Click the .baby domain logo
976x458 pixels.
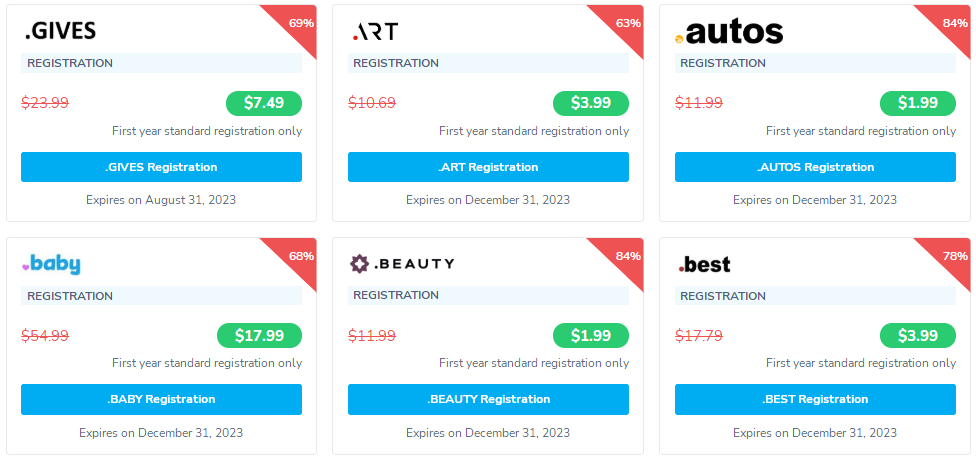pyautogui.click(x=51, y=265)
